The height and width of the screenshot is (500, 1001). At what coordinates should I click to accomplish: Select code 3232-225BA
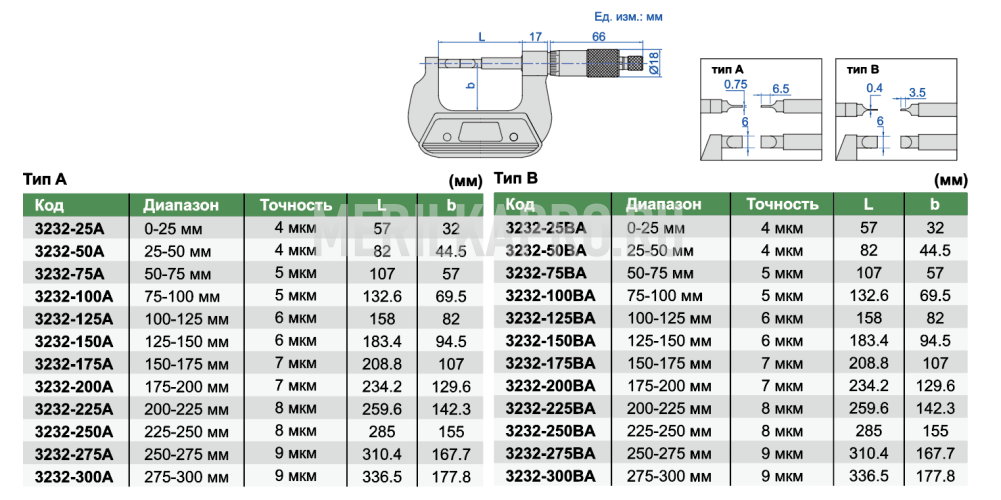(550, 408)
